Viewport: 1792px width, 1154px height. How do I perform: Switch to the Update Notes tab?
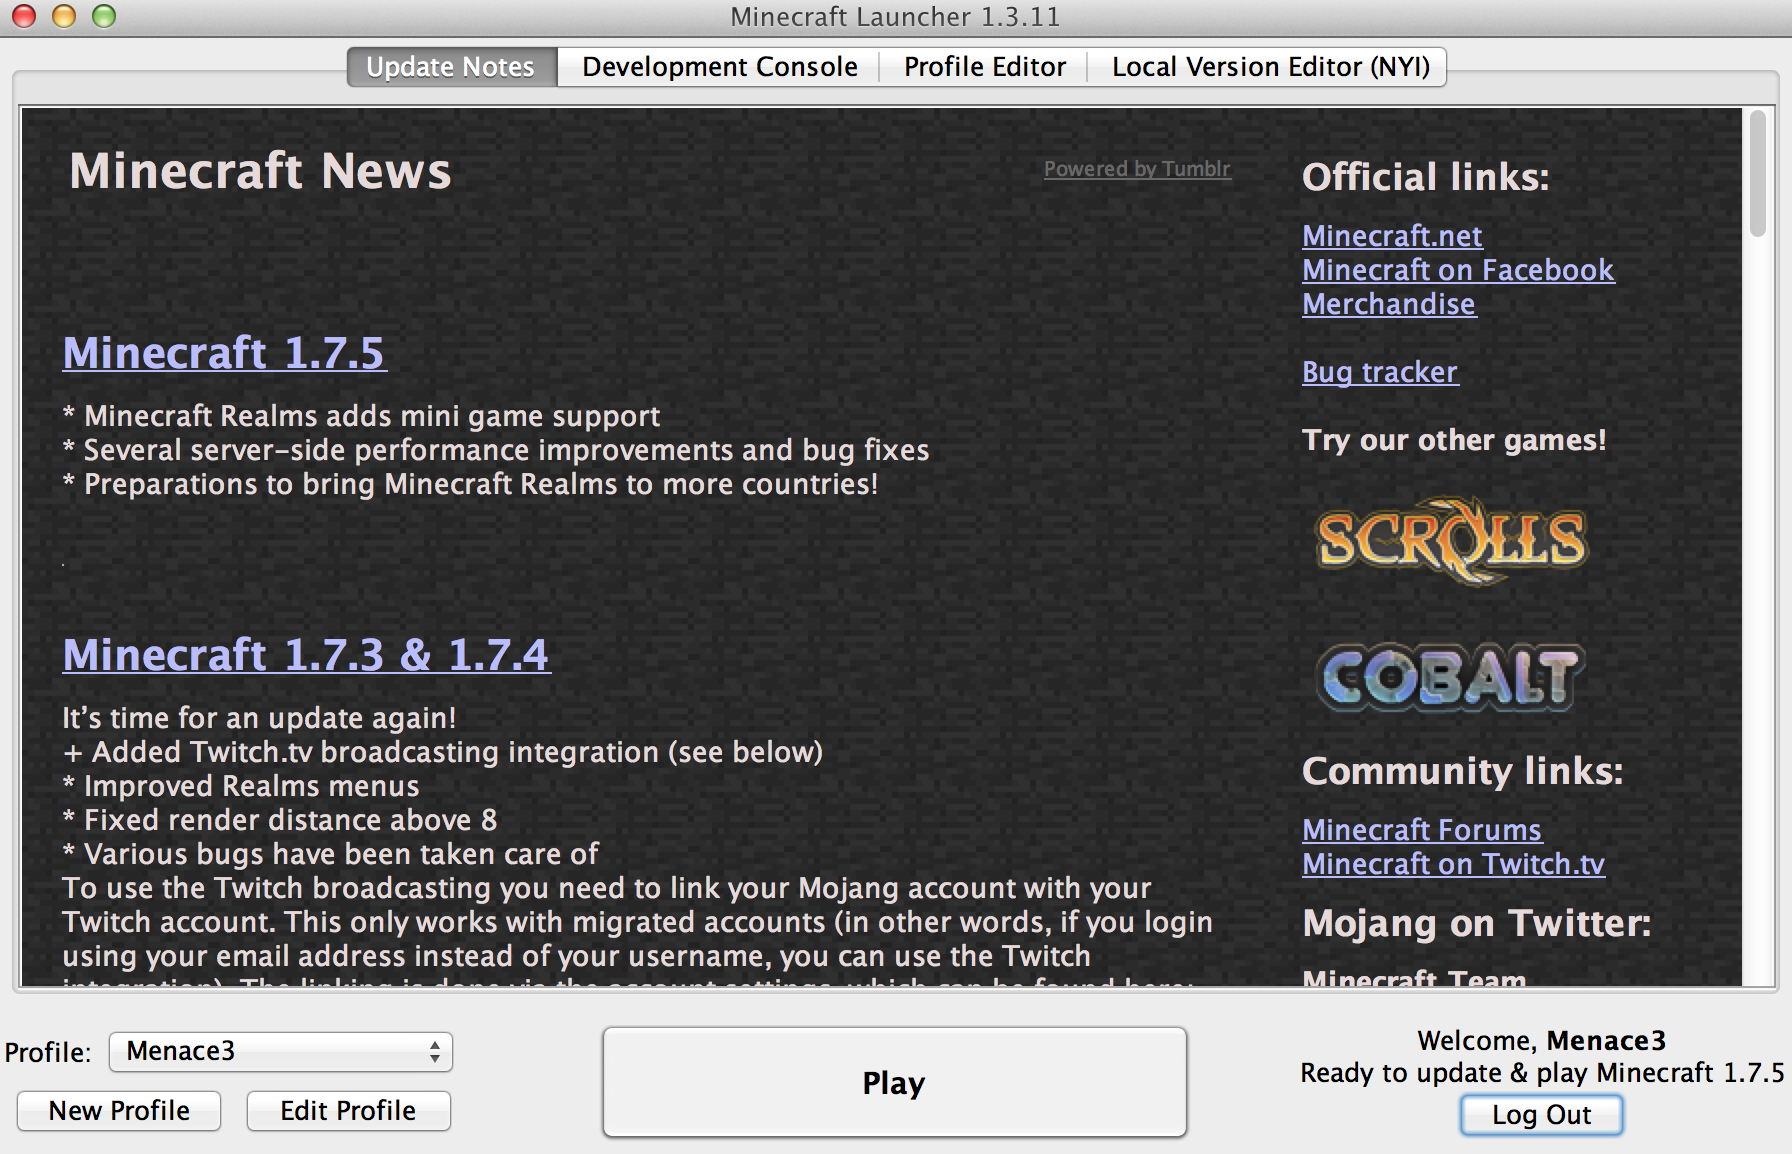[x=451, y=67]
